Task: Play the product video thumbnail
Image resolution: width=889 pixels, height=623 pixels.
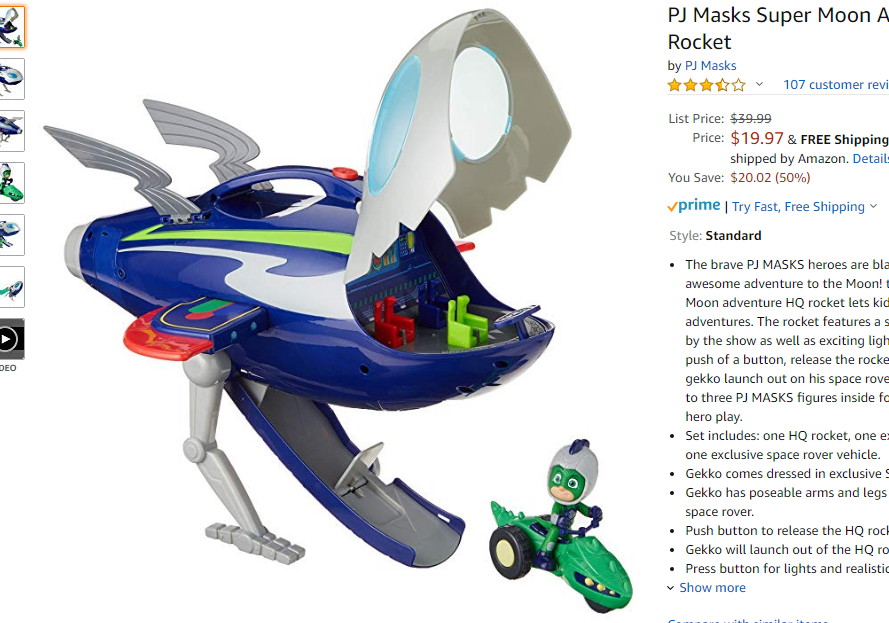Action: click(x=11, y=340)
